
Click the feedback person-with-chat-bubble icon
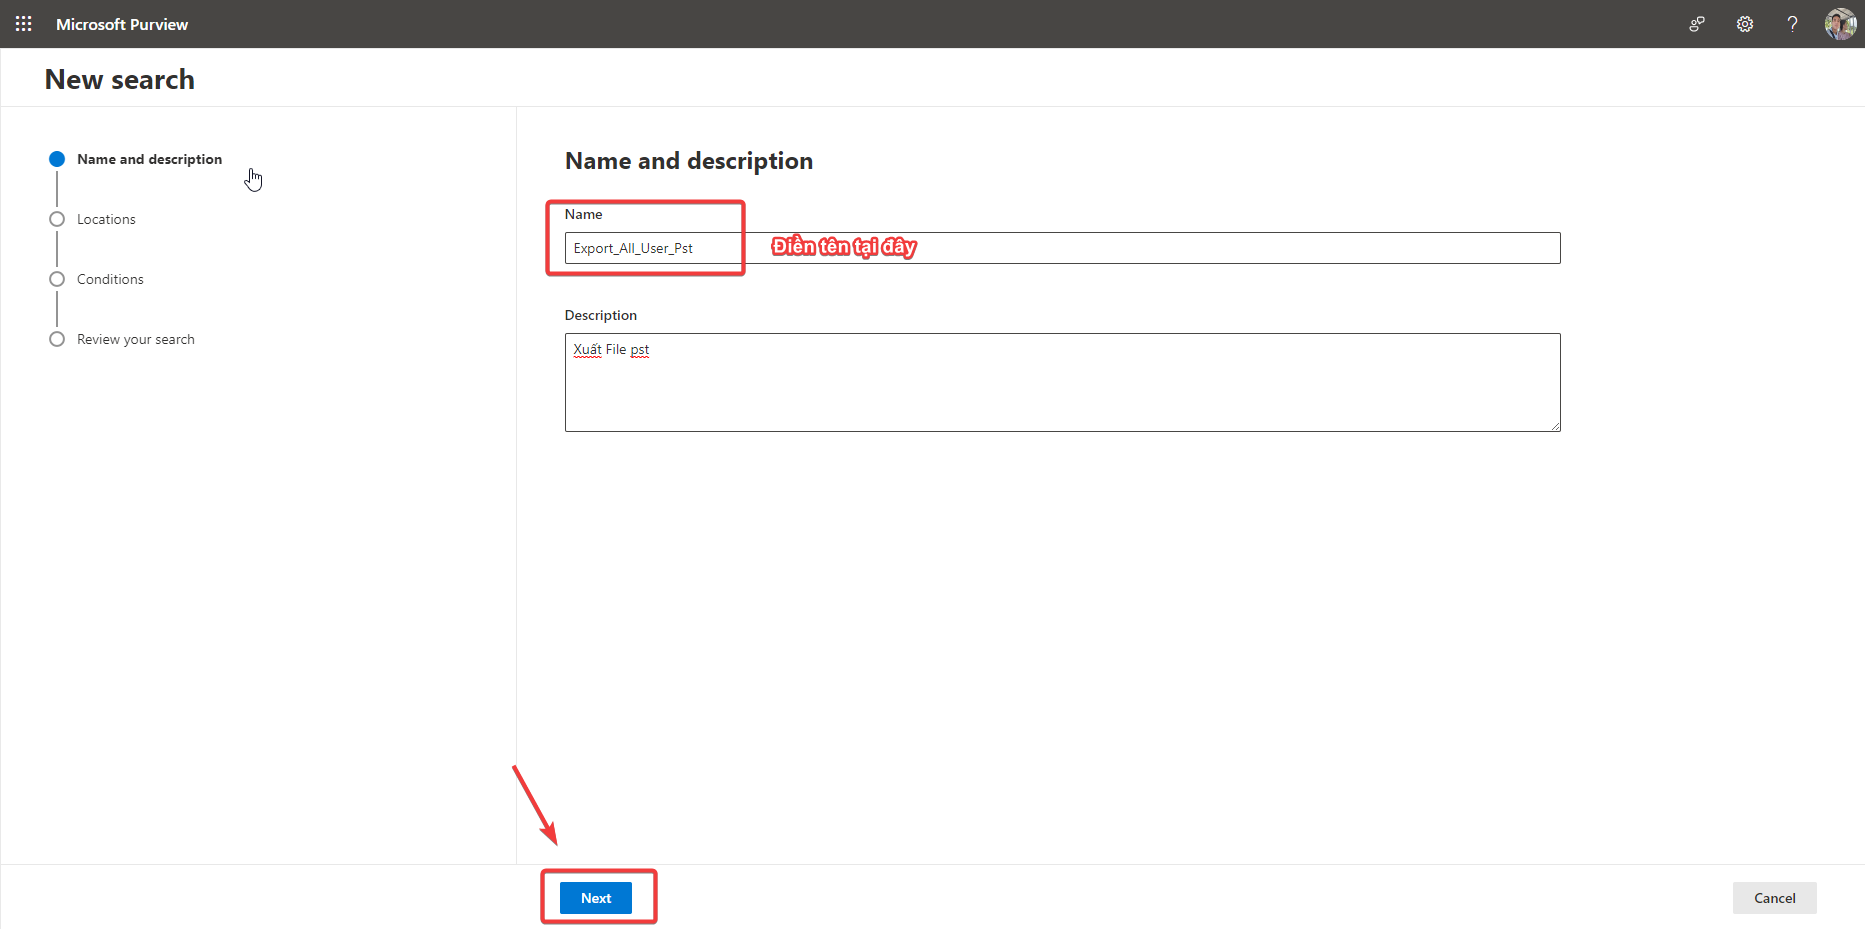pos(1697,24)
